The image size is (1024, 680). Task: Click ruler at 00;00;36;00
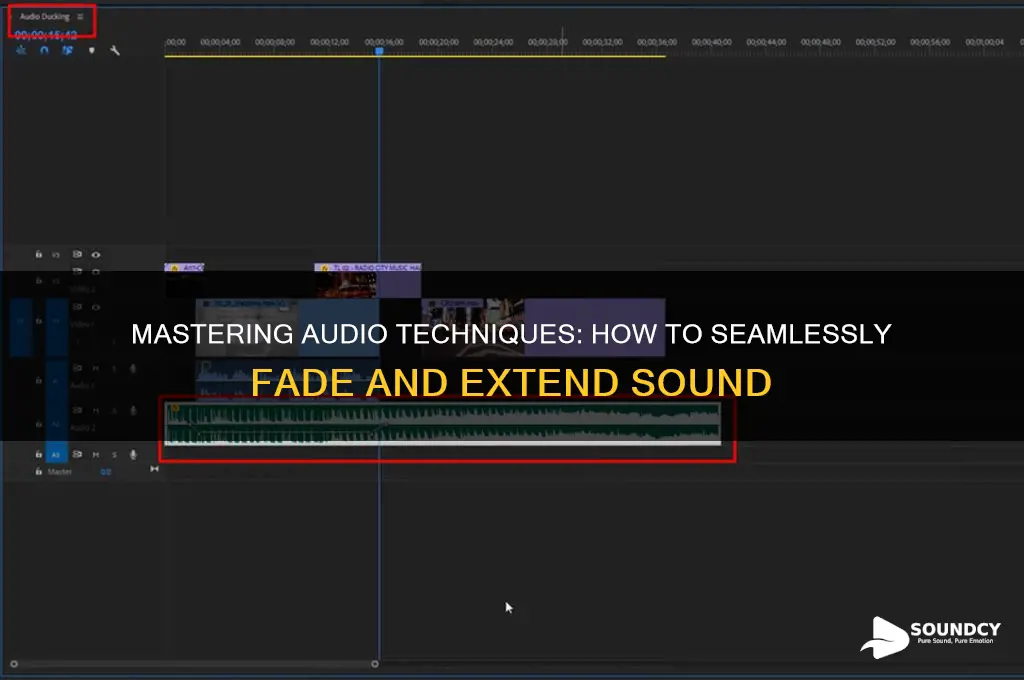pyautogui.click(x=657, y=42)
